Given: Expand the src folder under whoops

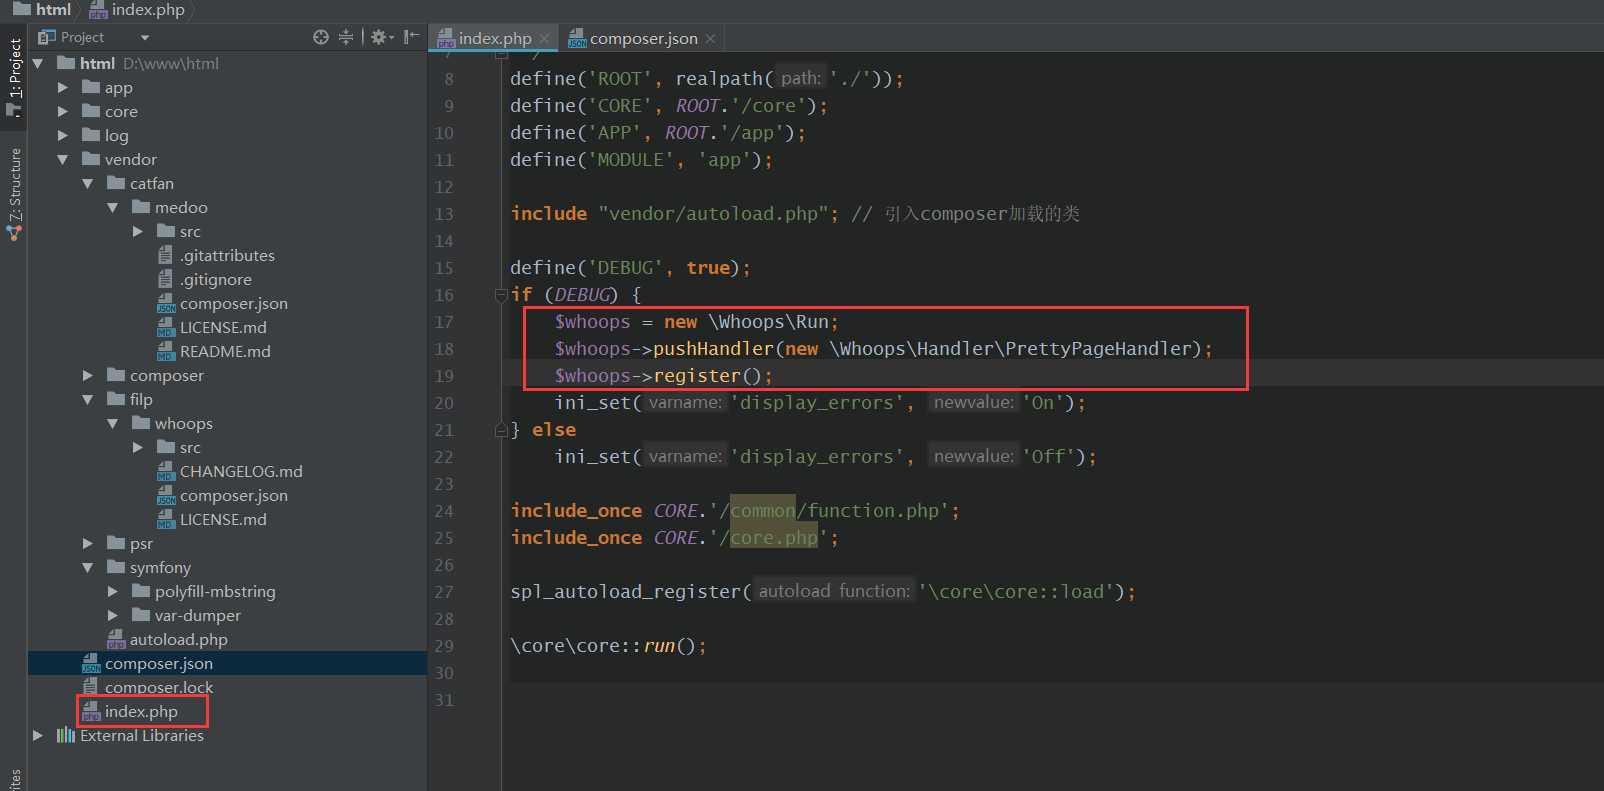Looking at the screenshot, I should tap(138, 447).
